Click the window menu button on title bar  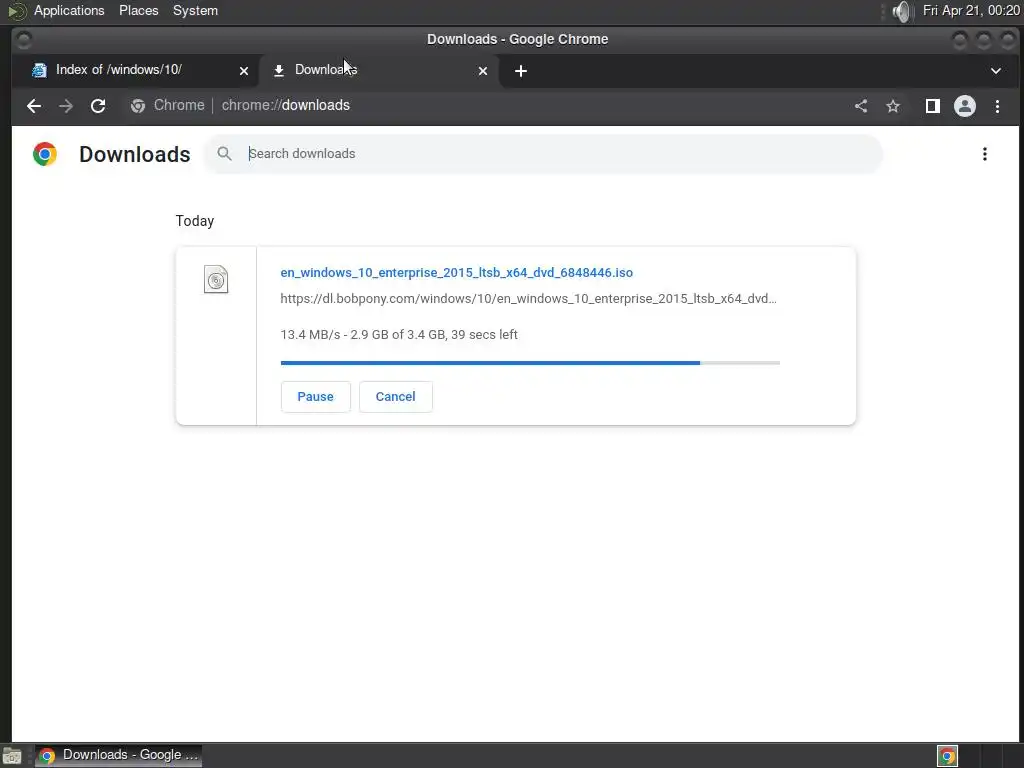pos(24,40)
